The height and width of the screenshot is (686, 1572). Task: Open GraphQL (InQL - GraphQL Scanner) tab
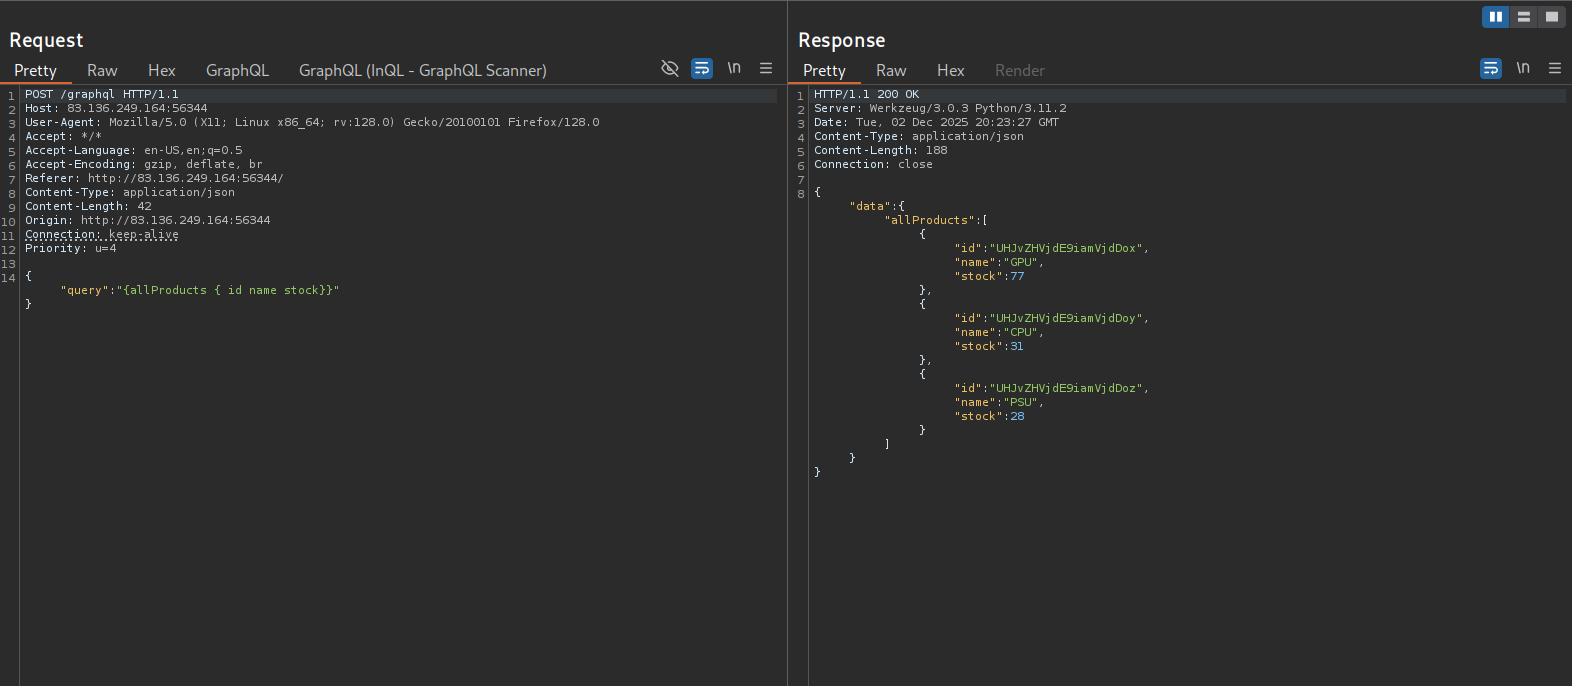[x=422, y=71]
